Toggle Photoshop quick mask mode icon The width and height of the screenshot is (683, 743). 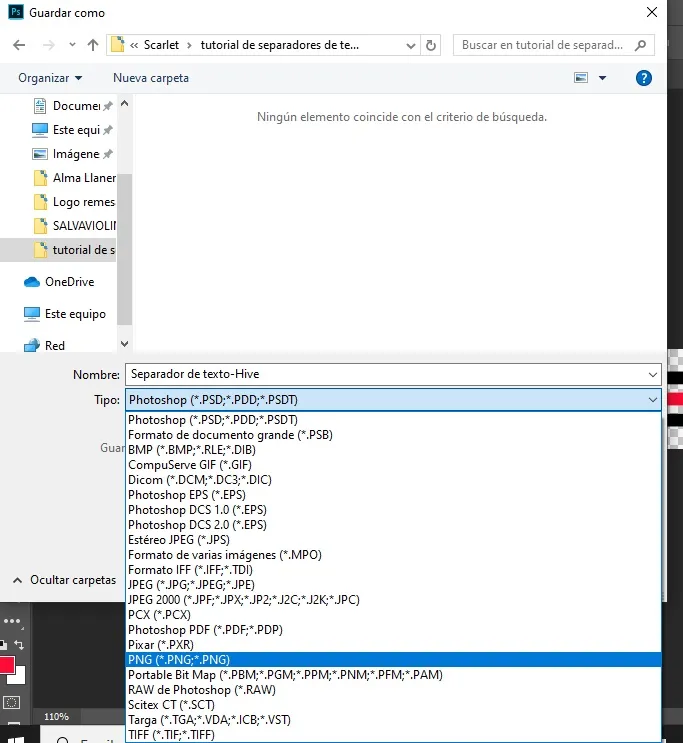11,702
